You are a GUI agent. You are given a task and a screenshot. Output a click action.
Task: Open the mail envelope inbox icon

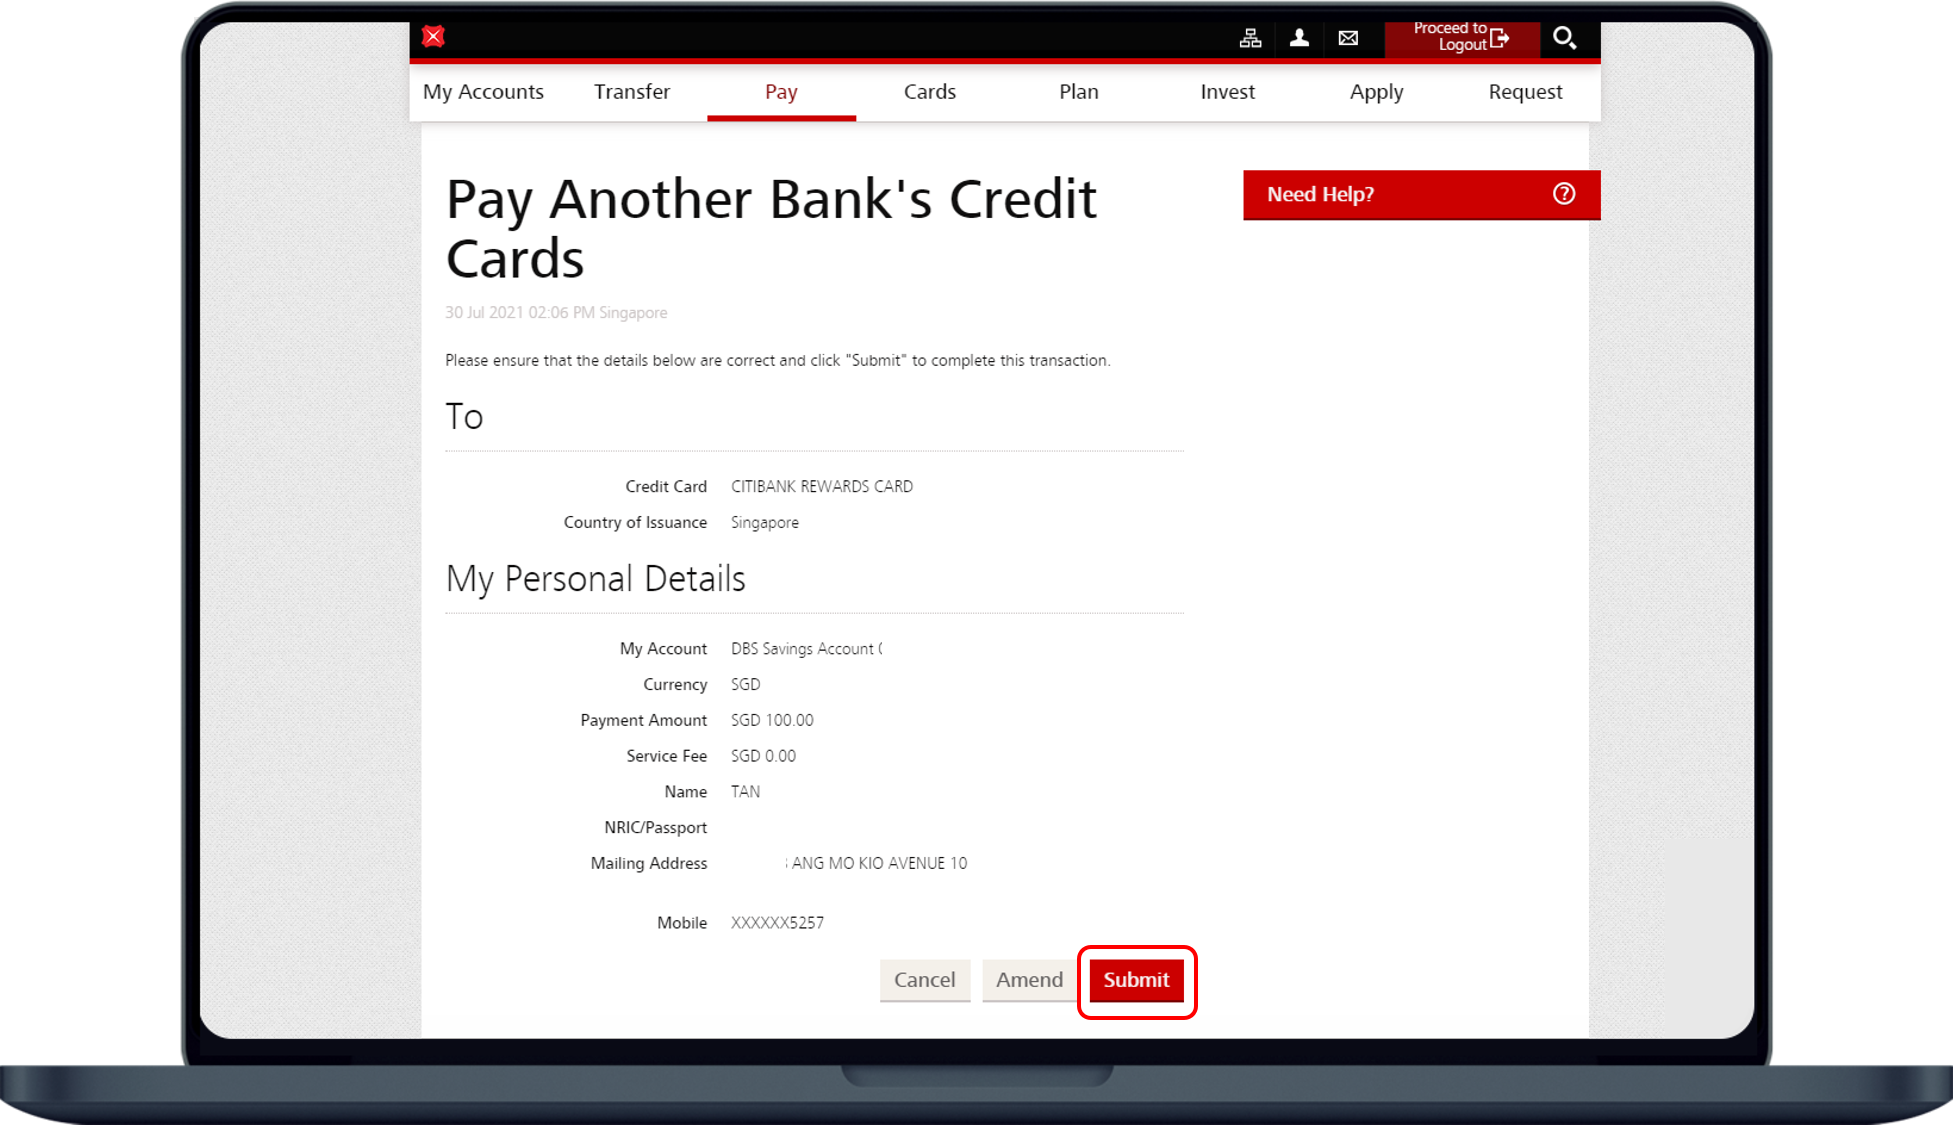coord(1348,38)
